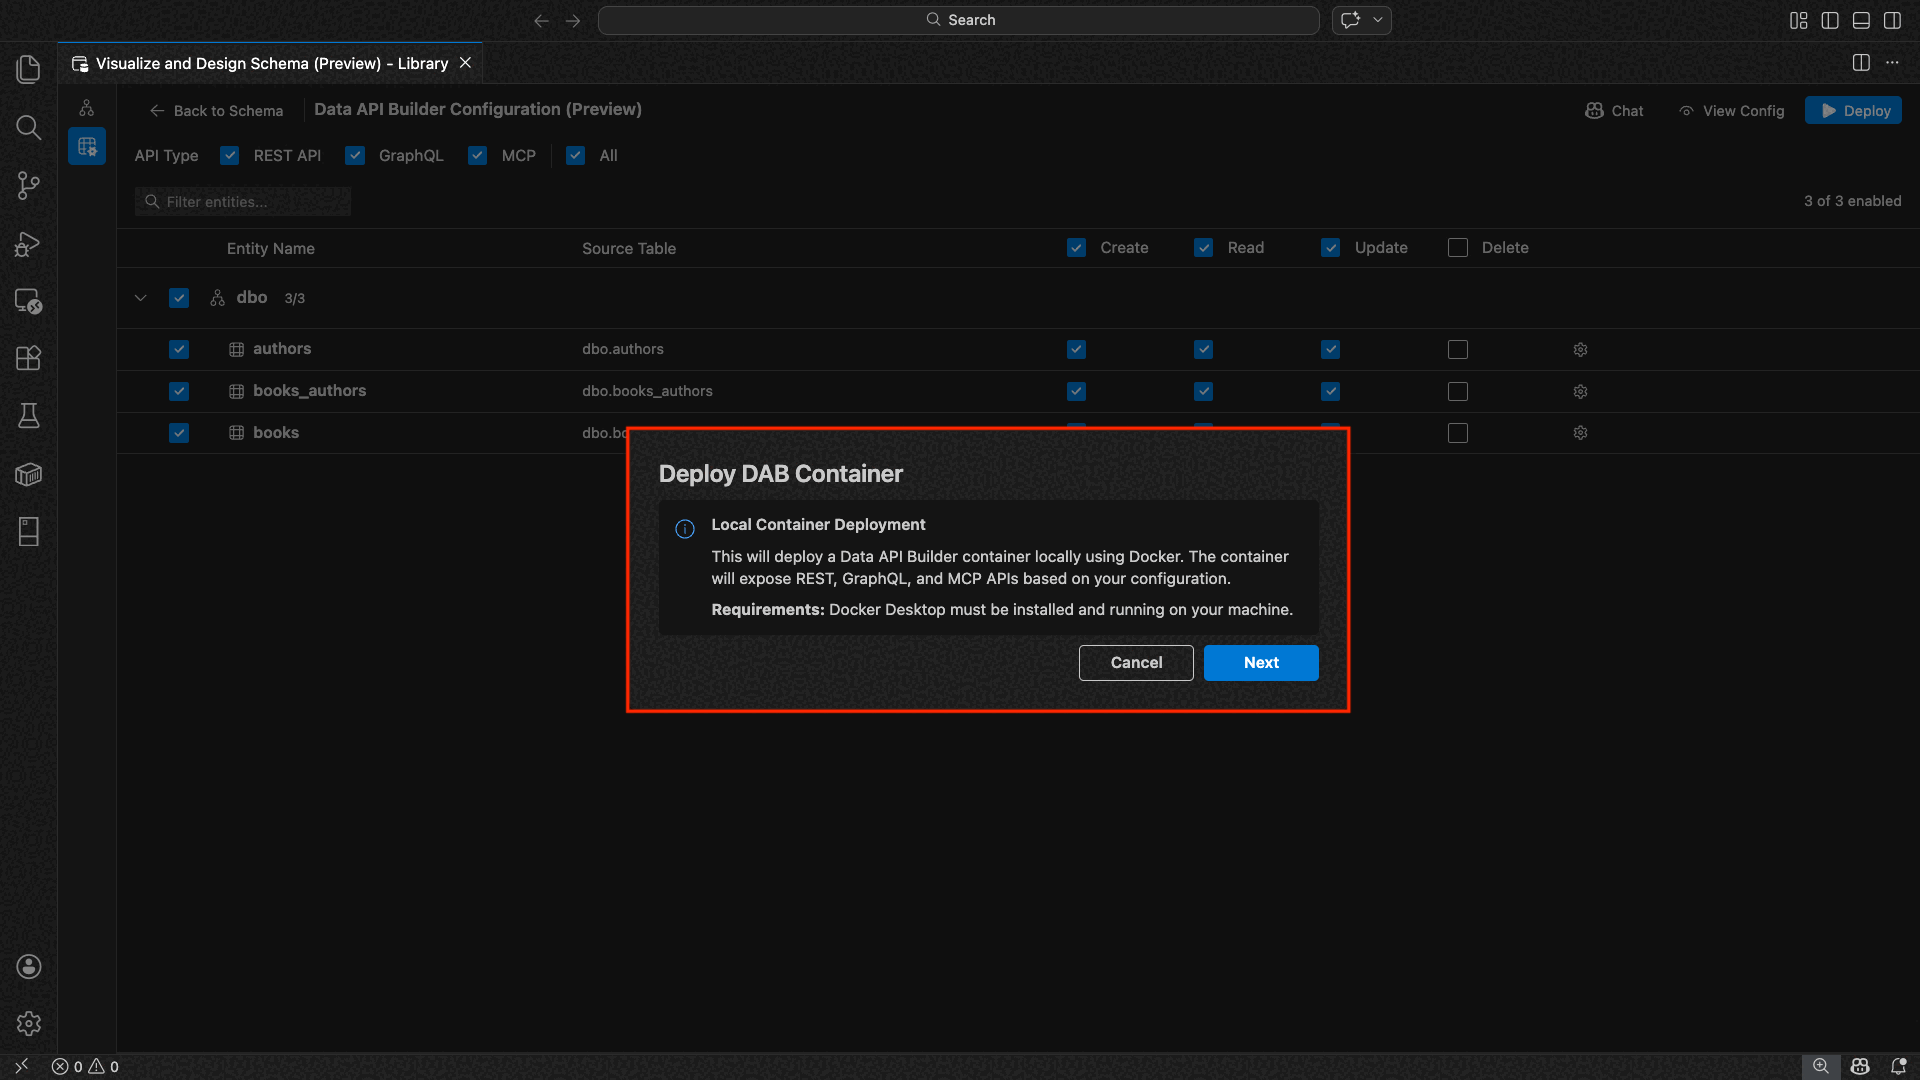Open editor More Actions ellipsis menu

click(1892, 63)
